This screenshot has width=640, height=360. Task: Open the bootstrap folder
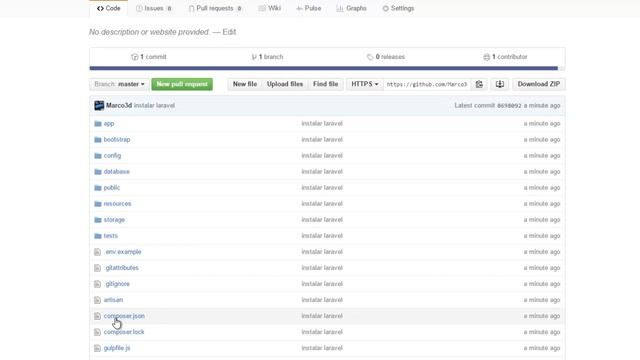tap(117, 140)
